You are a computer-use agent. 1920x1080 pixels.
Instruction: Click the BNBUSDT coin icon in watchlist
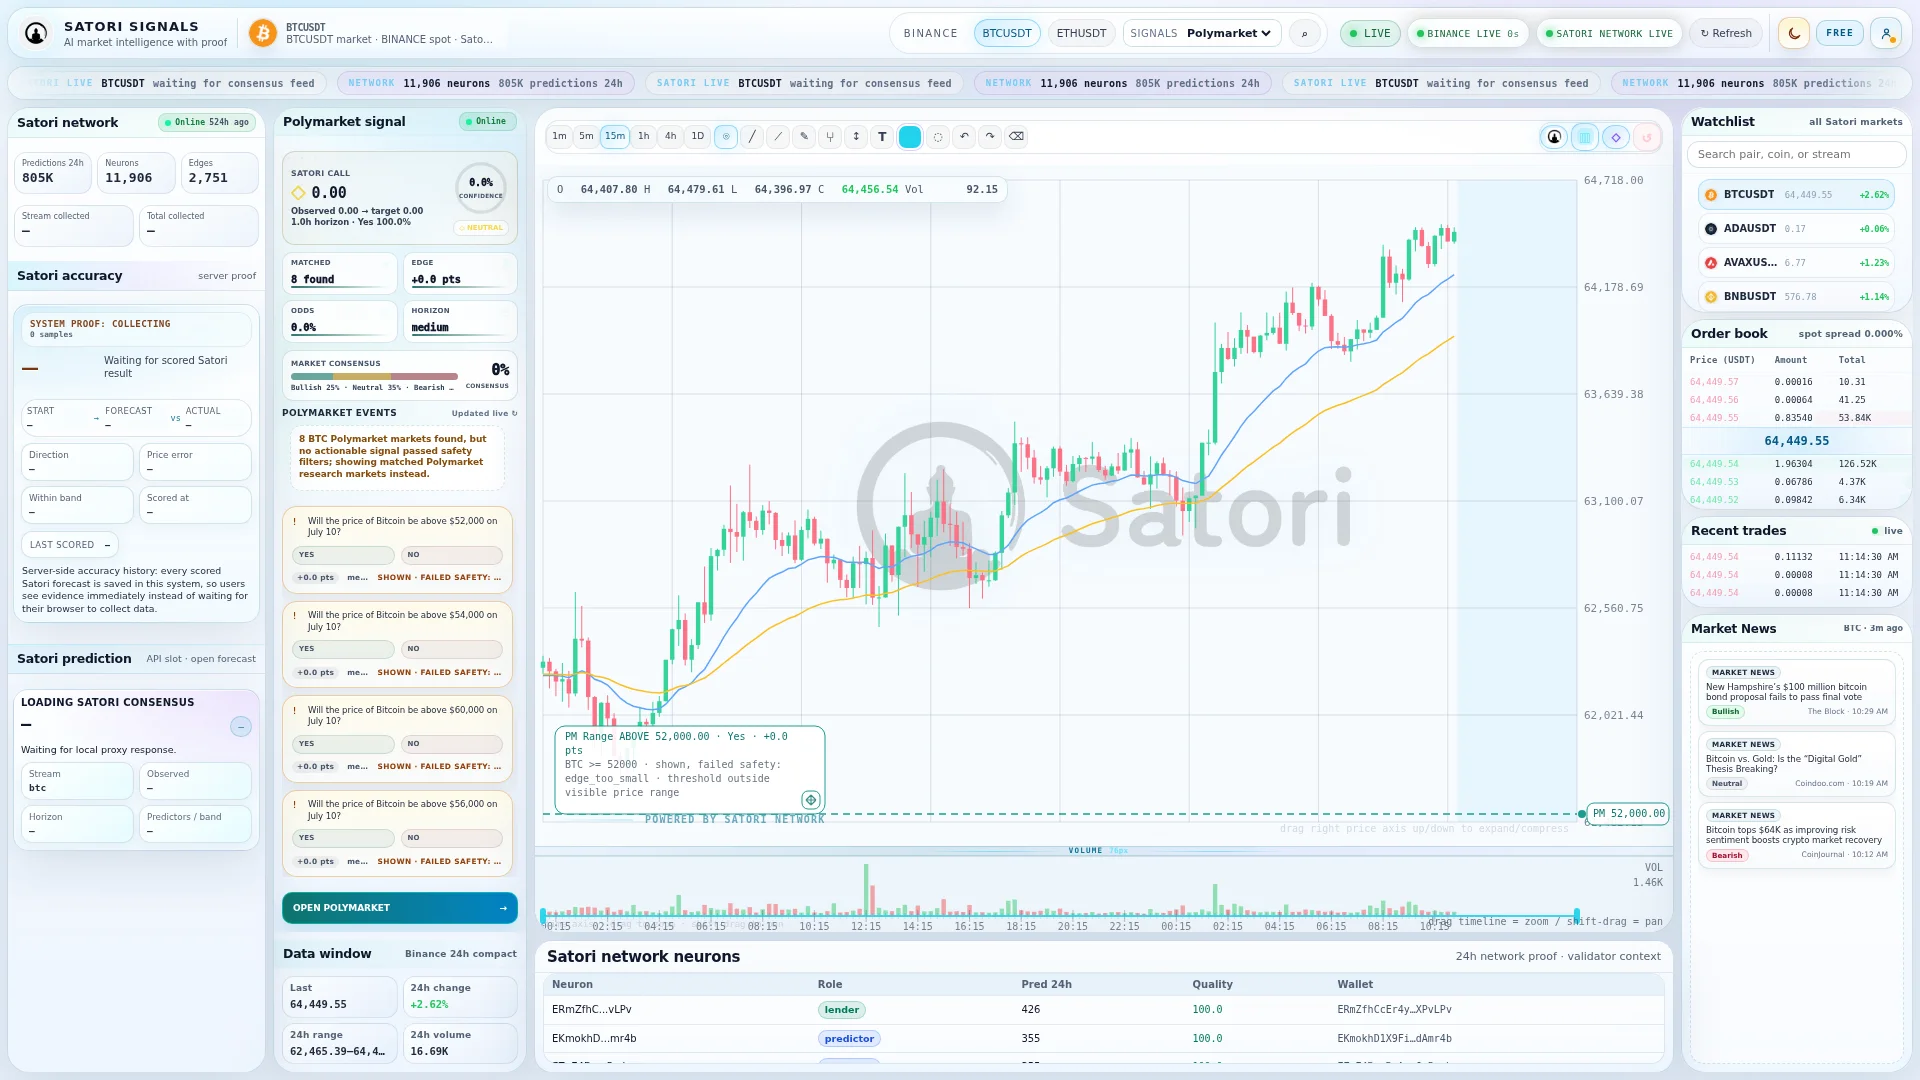[x=1711, y=297]
